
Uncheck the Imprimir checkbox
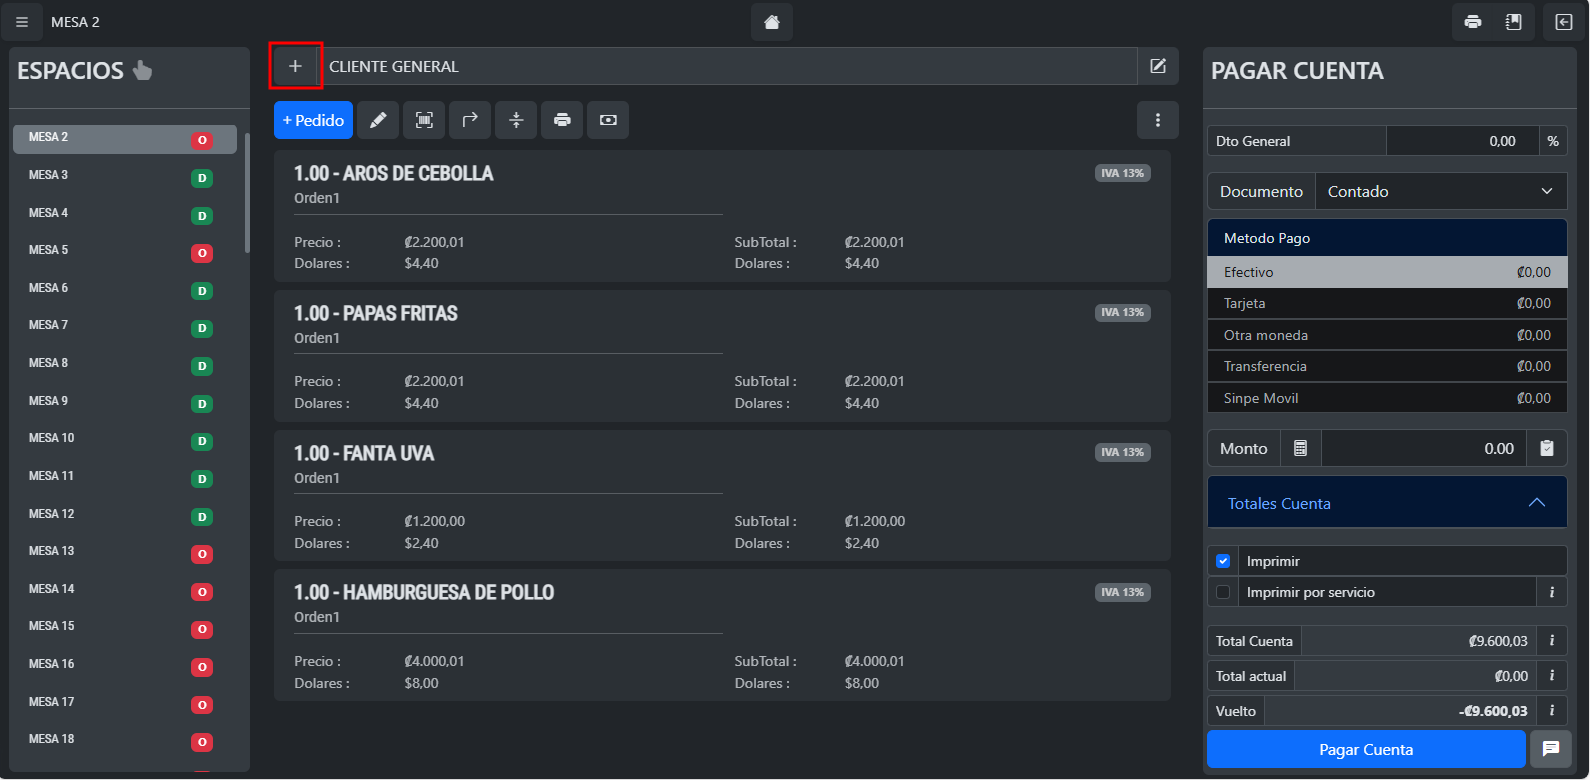(1223, 561)
